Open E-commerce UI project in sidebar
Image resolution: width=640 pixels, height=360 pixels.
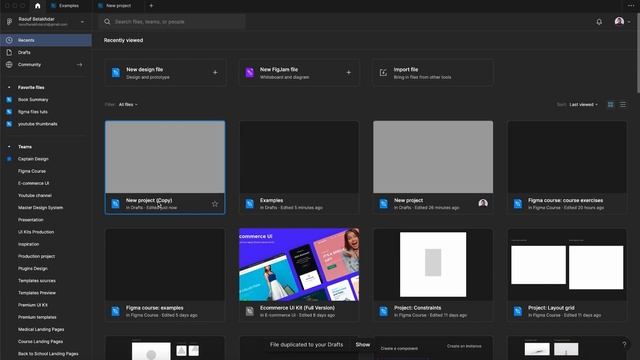(x=33, y=183)
